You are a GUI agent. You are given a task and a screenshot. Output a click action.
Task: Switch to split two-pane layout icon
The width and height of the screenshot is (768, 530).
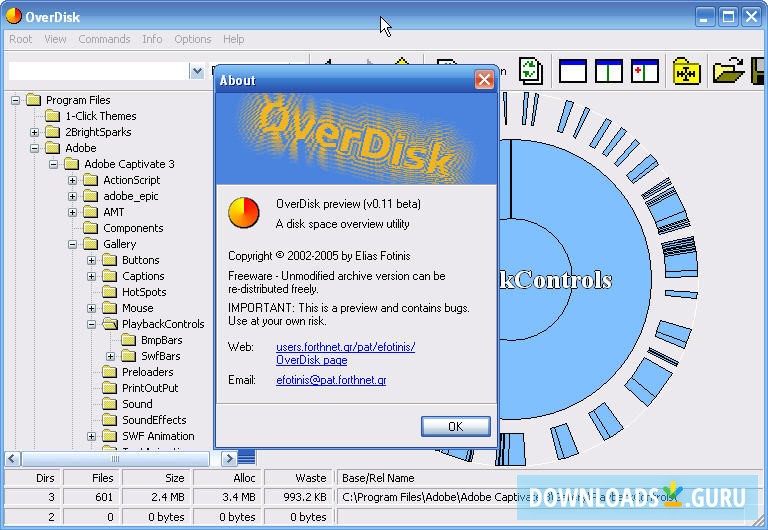pyautogui.click(x=609, y=72)
